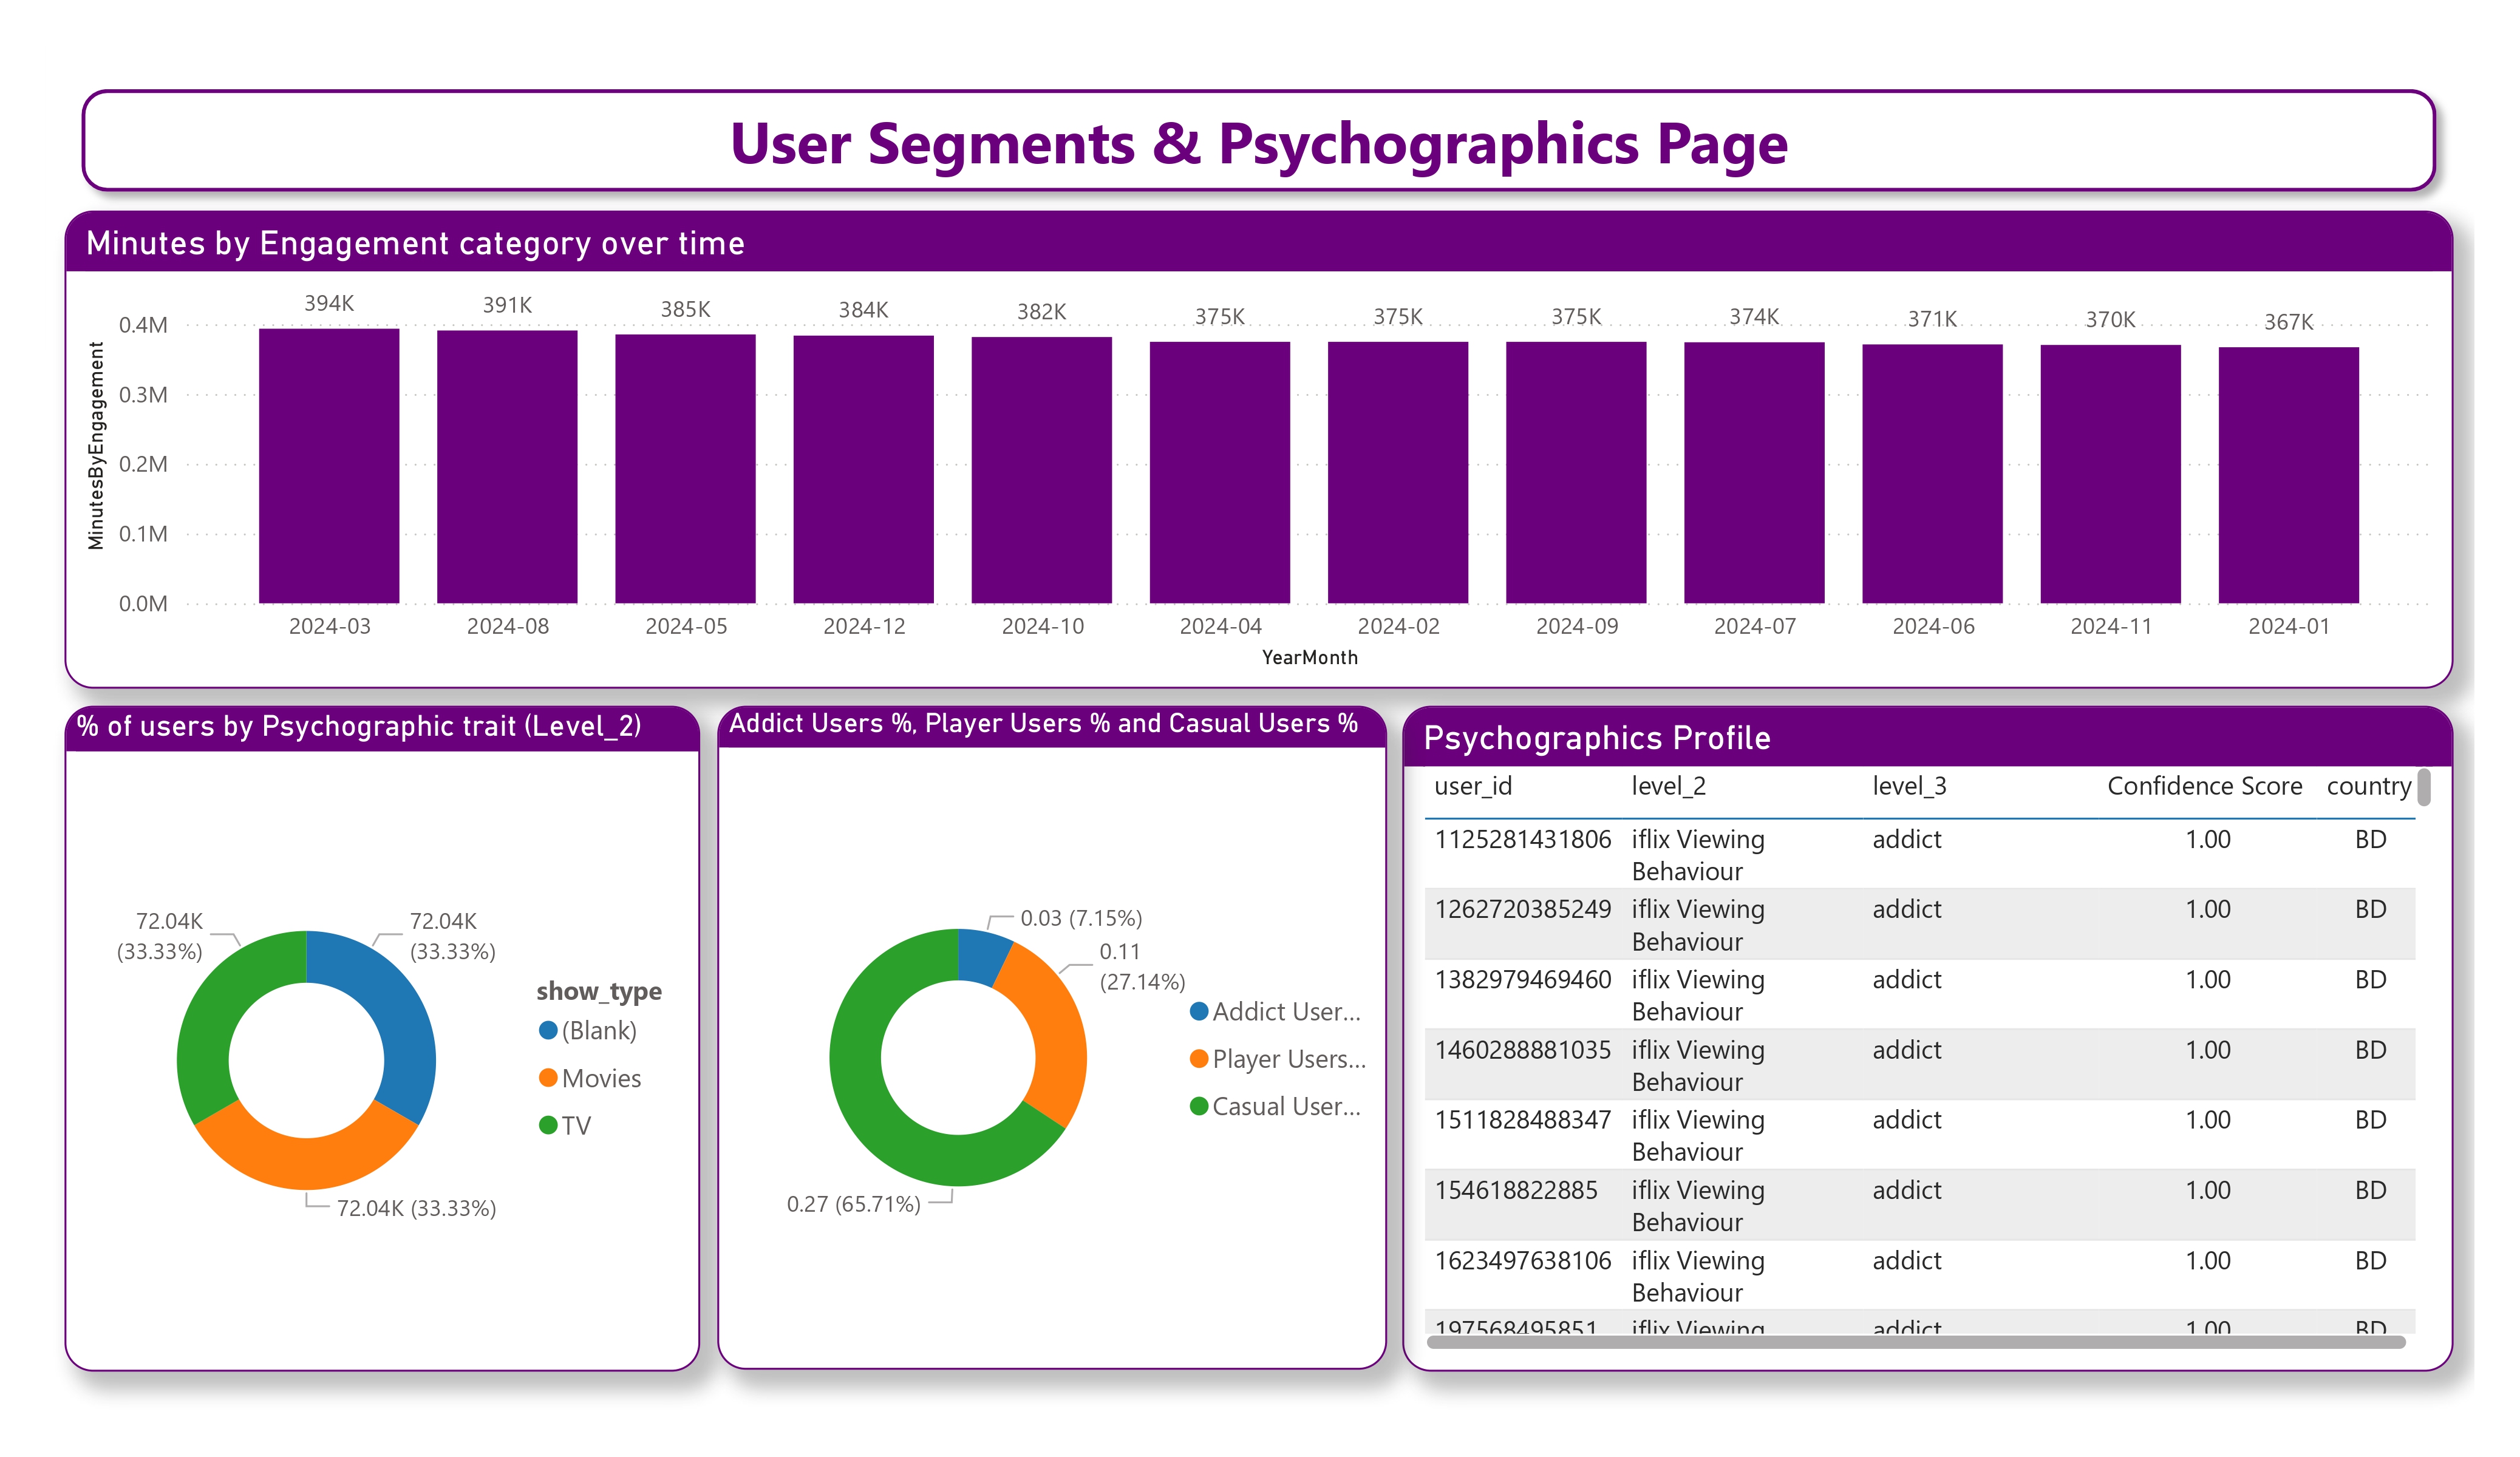Viewport: 2520px width, 1457px height.
Task: Select the small blue Addict donut slice
Action: 981,956
